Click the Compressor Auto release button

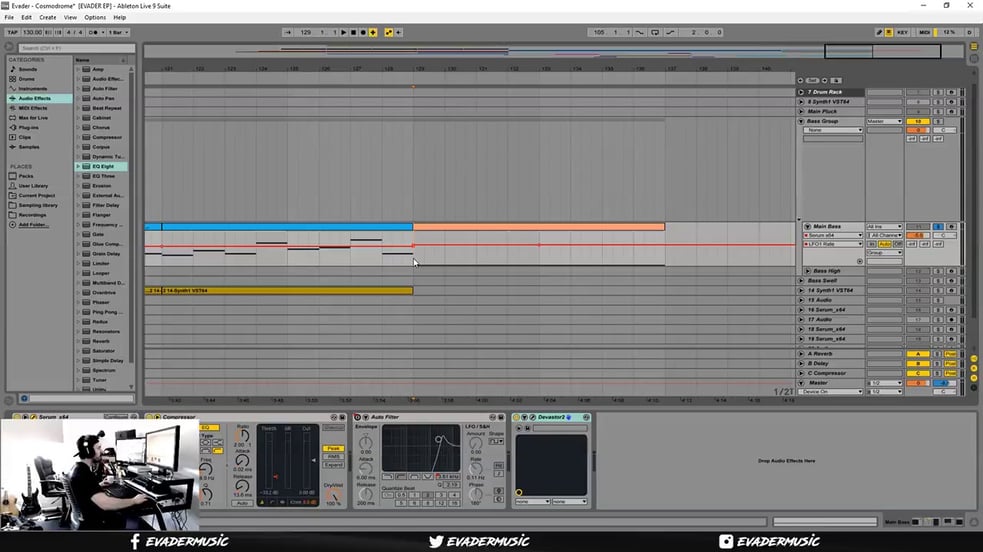coord(243,503)
